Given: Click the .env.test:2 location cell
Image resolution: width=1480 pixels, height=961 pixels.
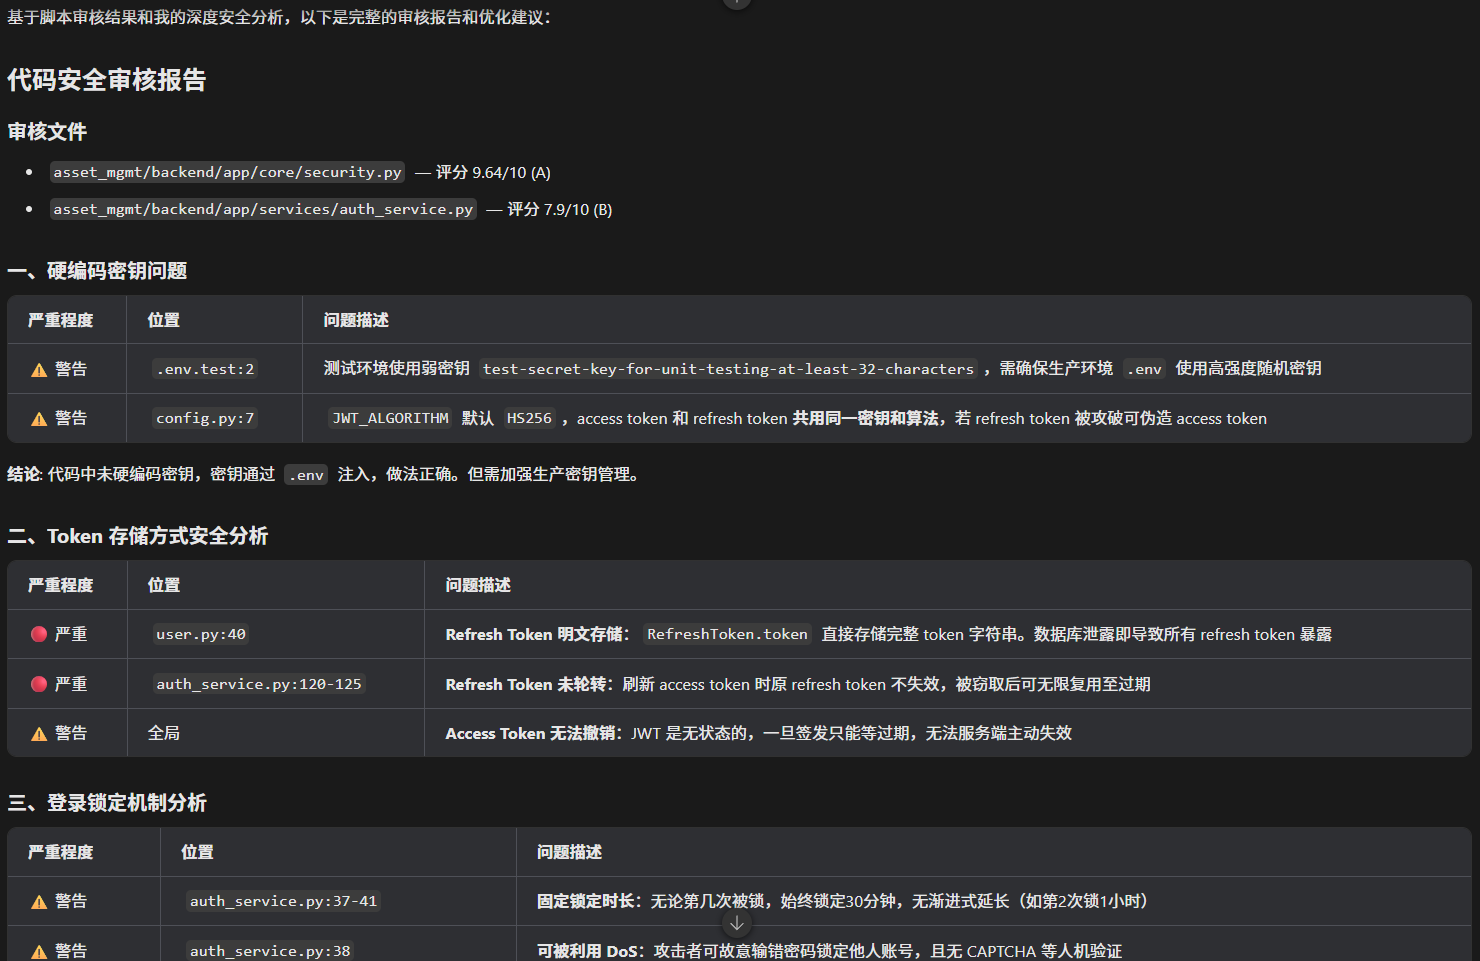Looking at the screenshot, I should (x=205, y=369).
